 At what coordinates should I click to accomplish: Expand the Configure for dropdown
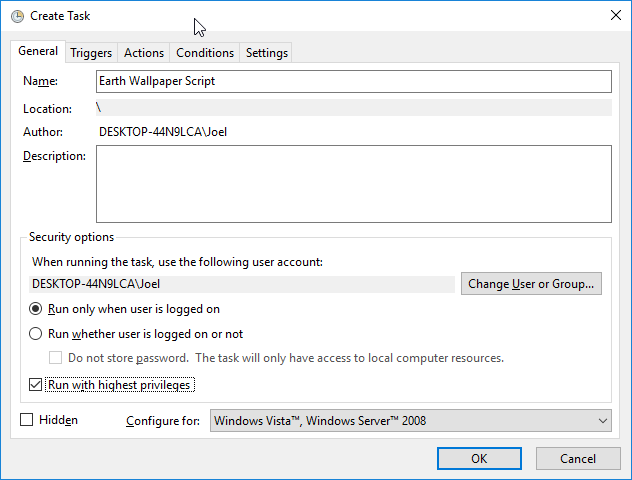click(x=410, y=421)
